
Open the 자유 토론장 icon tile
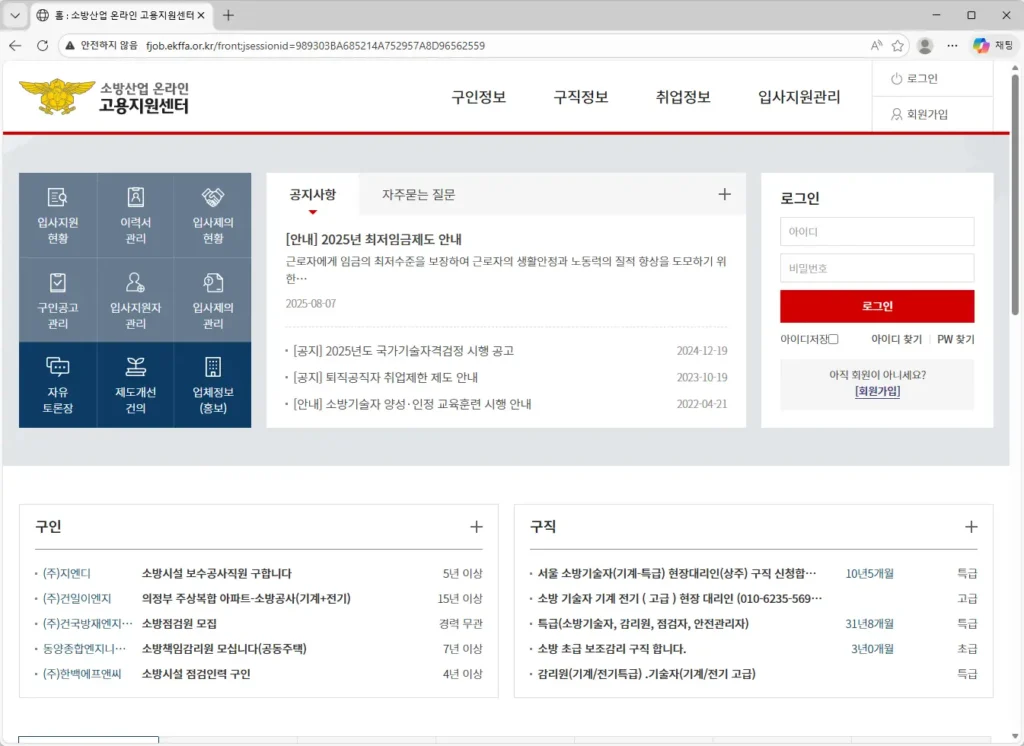tap(58, 384)
